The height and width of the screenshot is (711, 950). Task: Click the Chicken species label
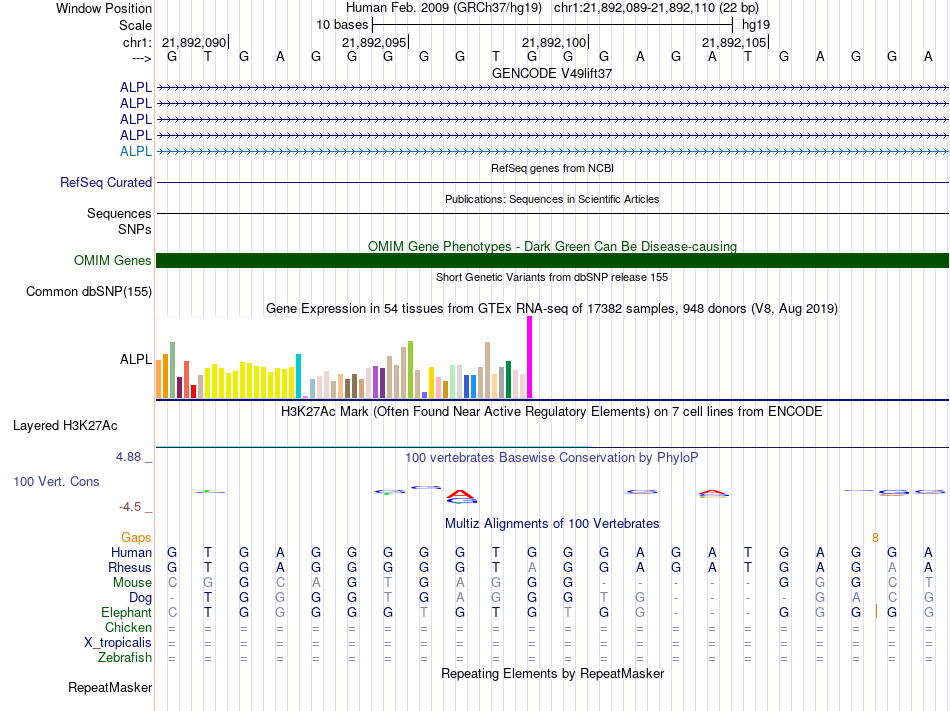[128, 627]
